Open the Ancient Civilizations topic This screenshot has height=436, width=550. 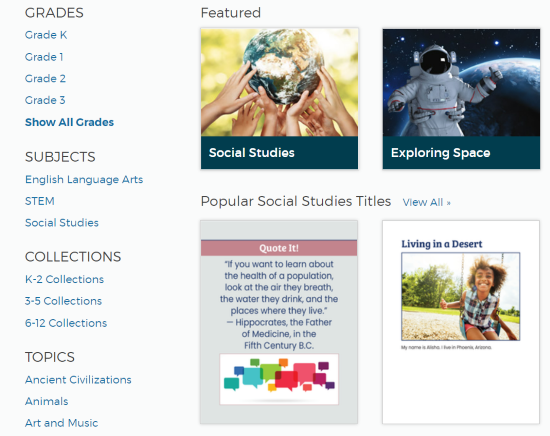click(78, 380)
